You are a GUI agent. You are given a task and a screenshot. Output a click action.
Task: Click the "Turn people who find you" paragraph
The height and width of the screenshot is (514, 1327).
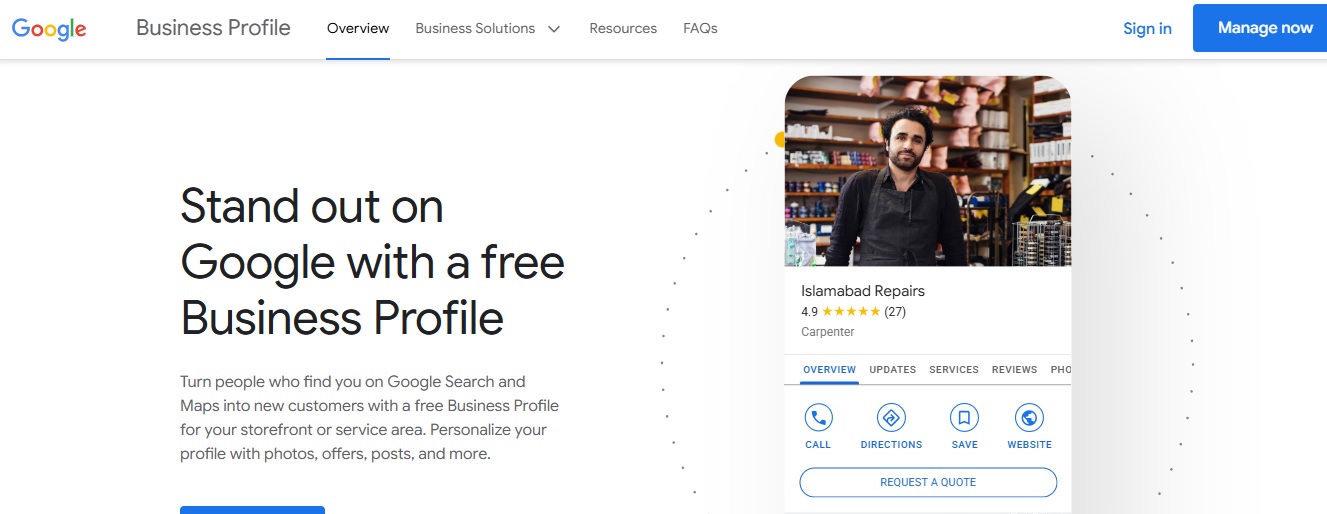point(369,418)
